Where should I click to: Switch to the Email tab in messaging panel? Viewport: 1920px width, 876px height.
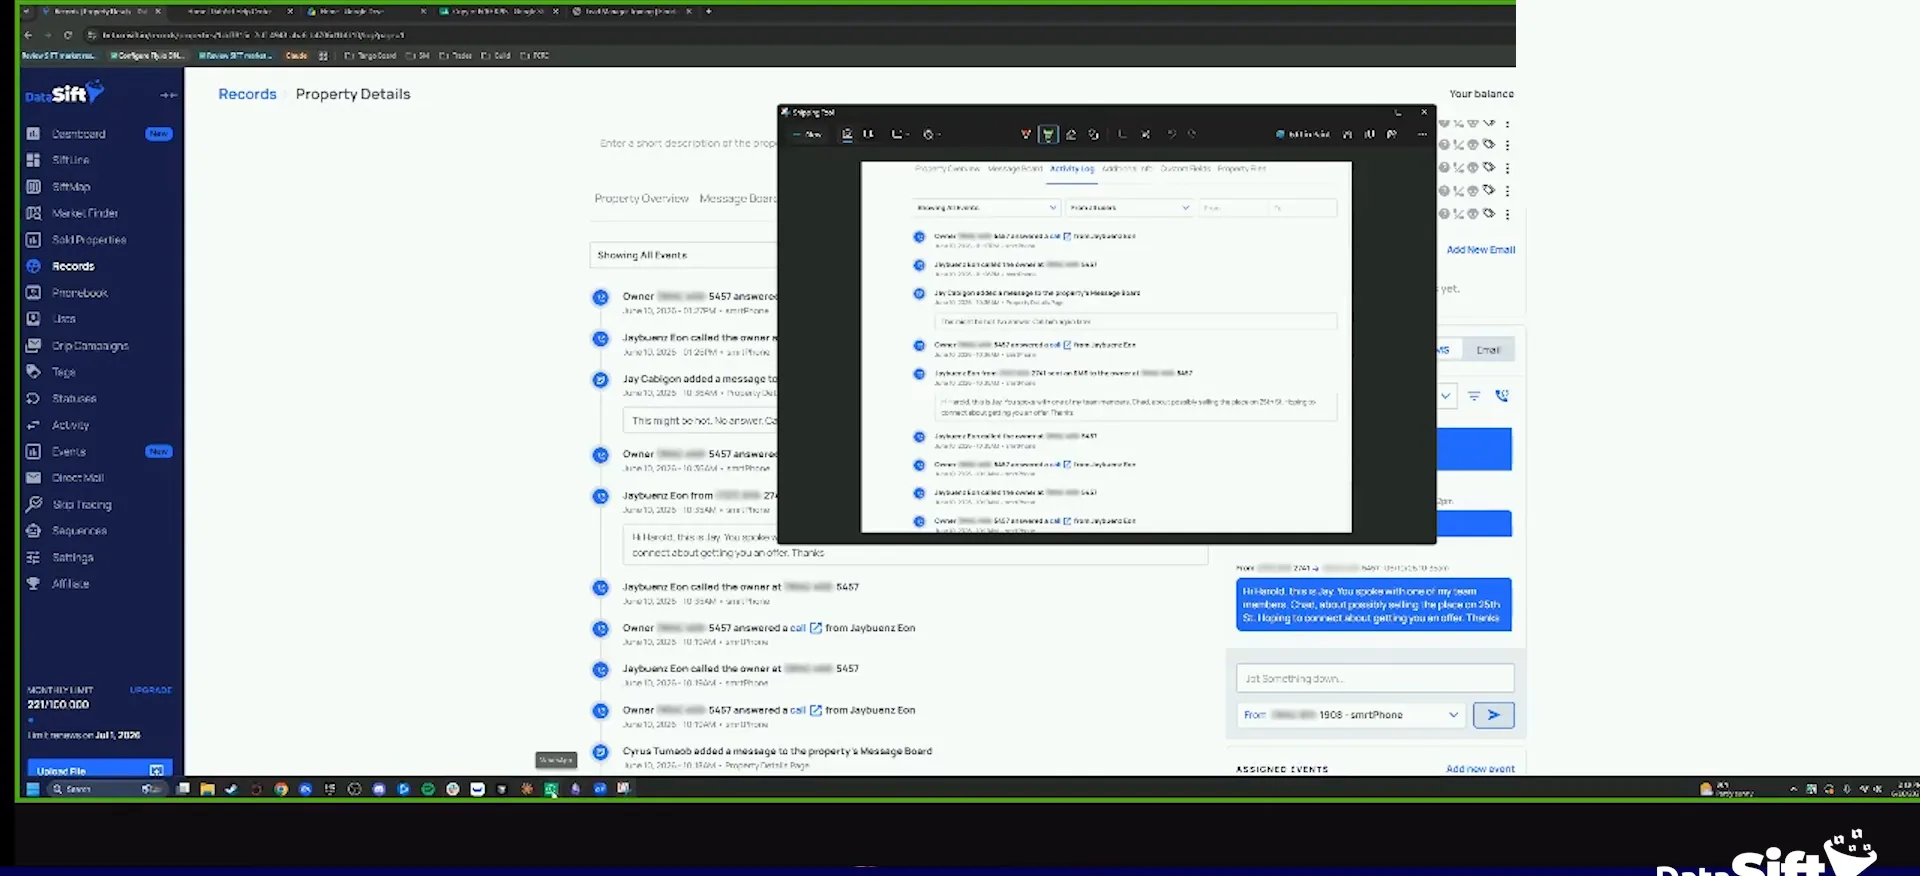pos(1488,350)
